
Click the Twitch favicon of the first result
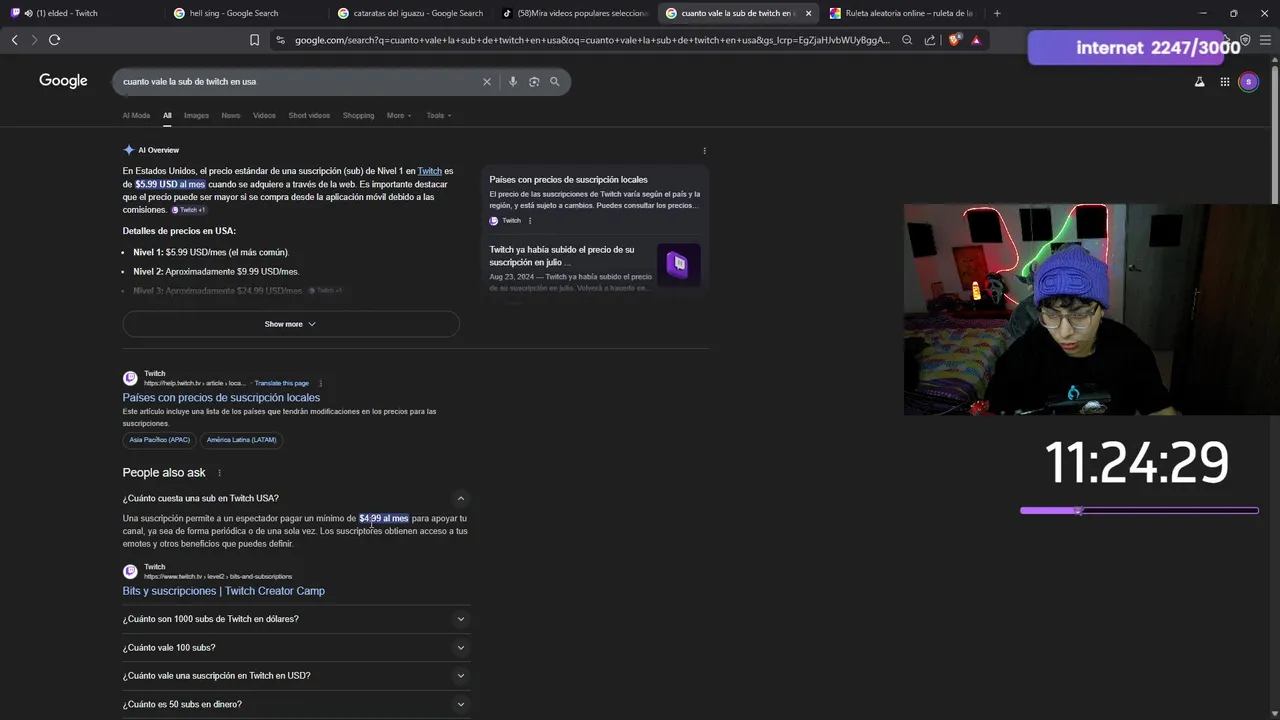point(130,378)
